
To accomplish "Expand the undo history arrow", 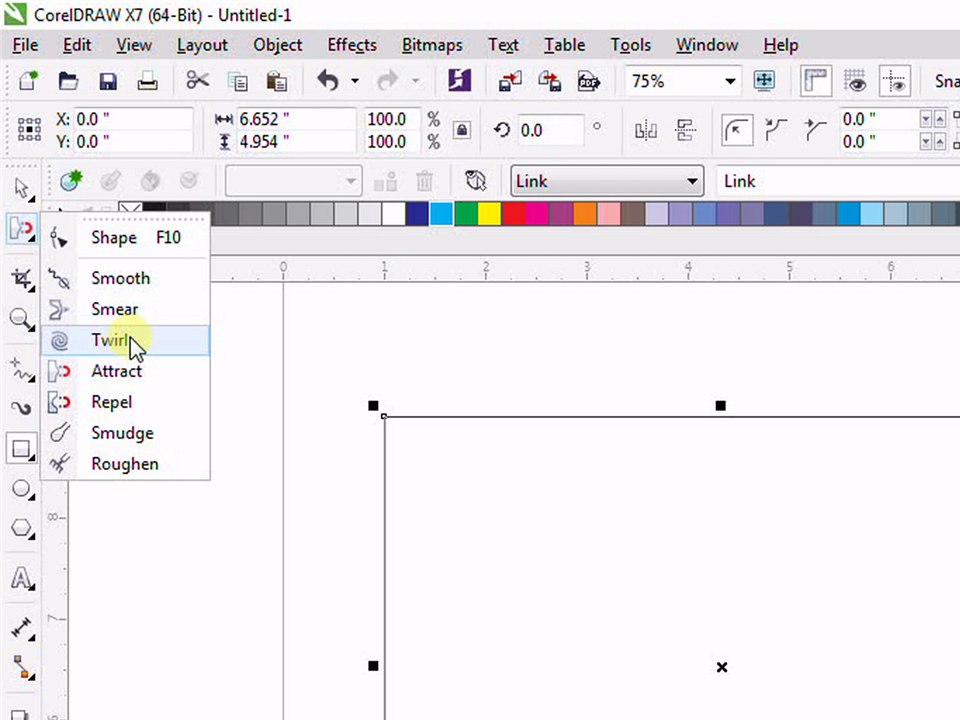I will click(354, 81).
